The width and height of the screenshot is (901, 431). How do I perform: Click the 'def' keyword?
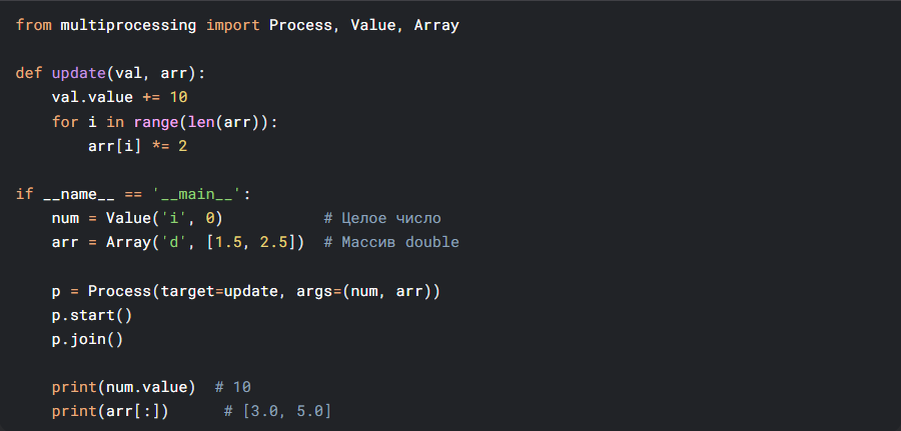[x=29, y=74]
